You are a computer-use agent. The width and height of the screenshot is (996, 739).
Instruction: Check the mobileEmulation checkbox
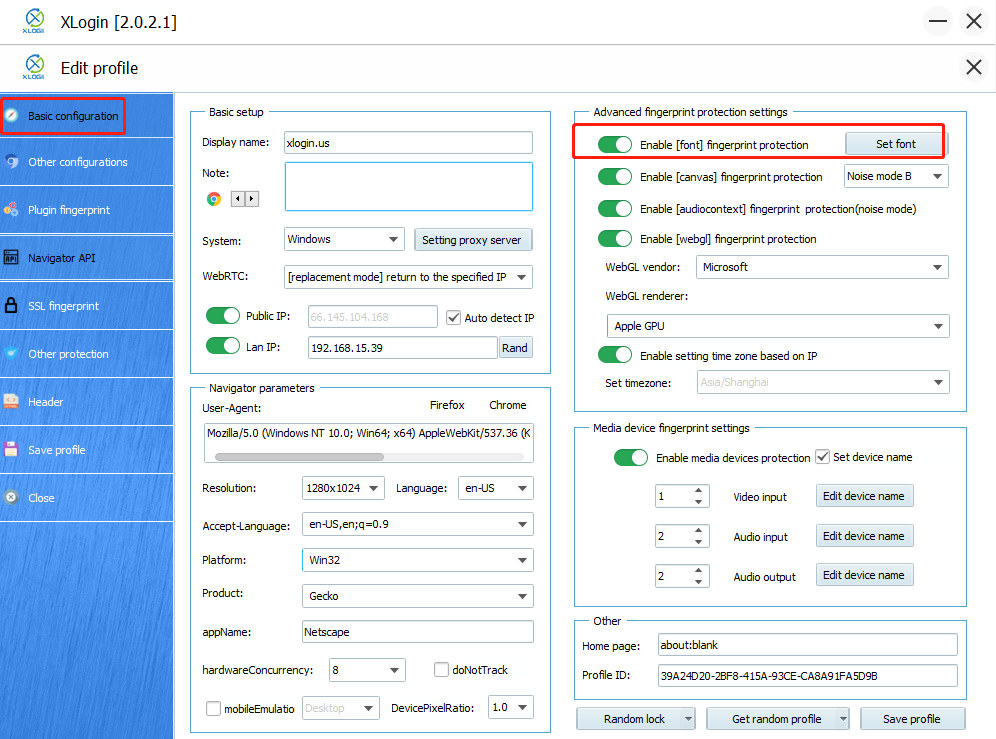[213, 708]
